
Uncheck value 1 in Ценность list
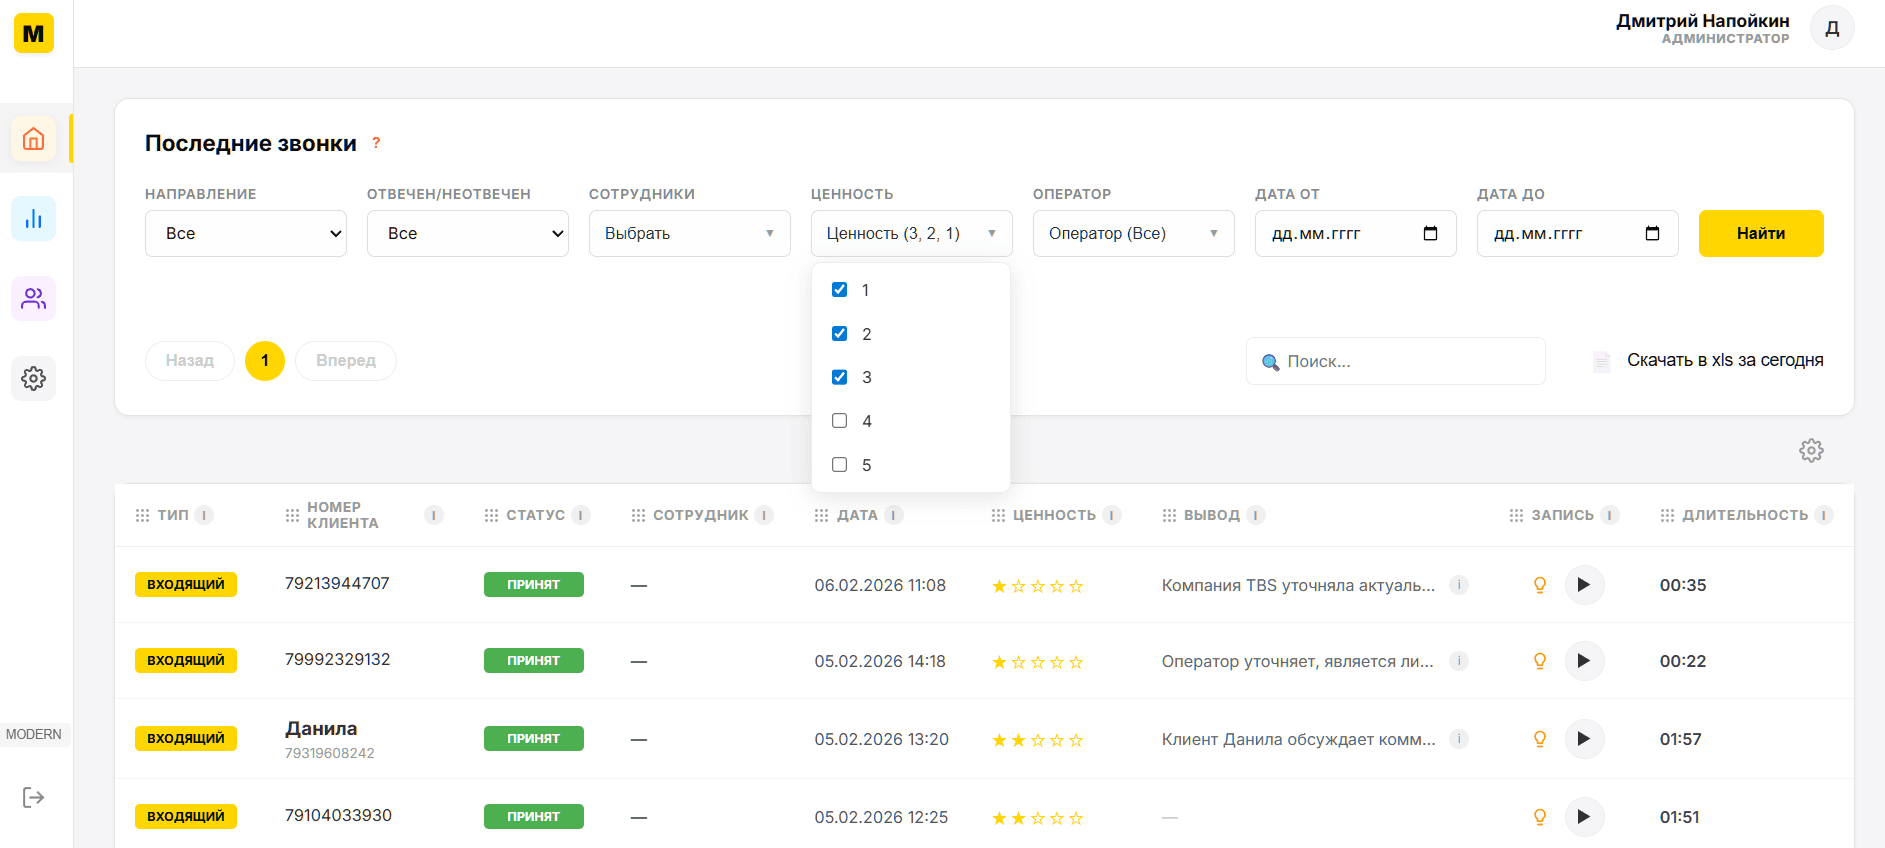click(x=840, y=290)
